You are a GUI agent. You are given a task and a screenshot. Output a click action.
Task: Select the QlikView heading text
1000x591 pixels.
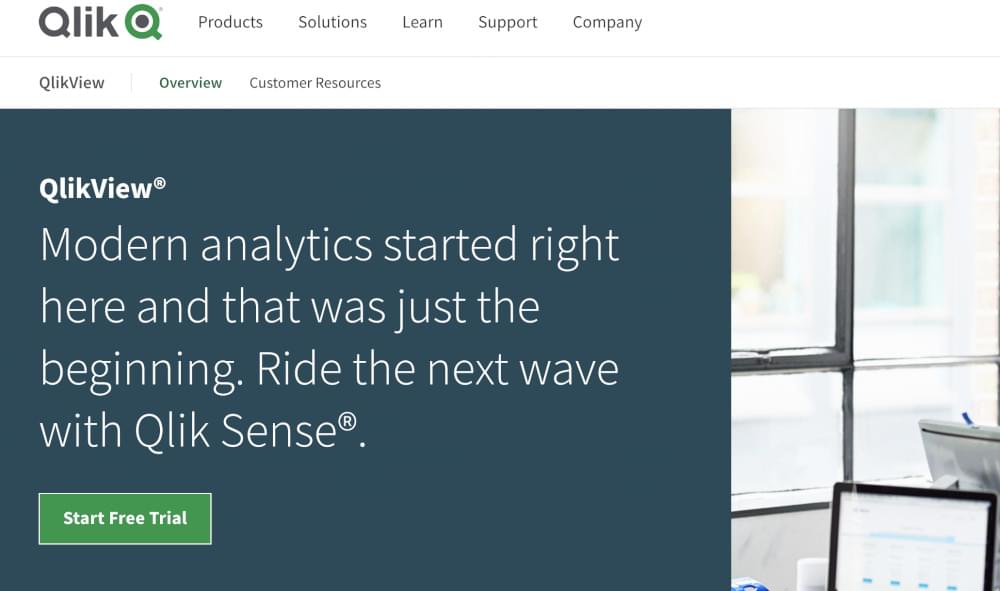click(95, 188)
